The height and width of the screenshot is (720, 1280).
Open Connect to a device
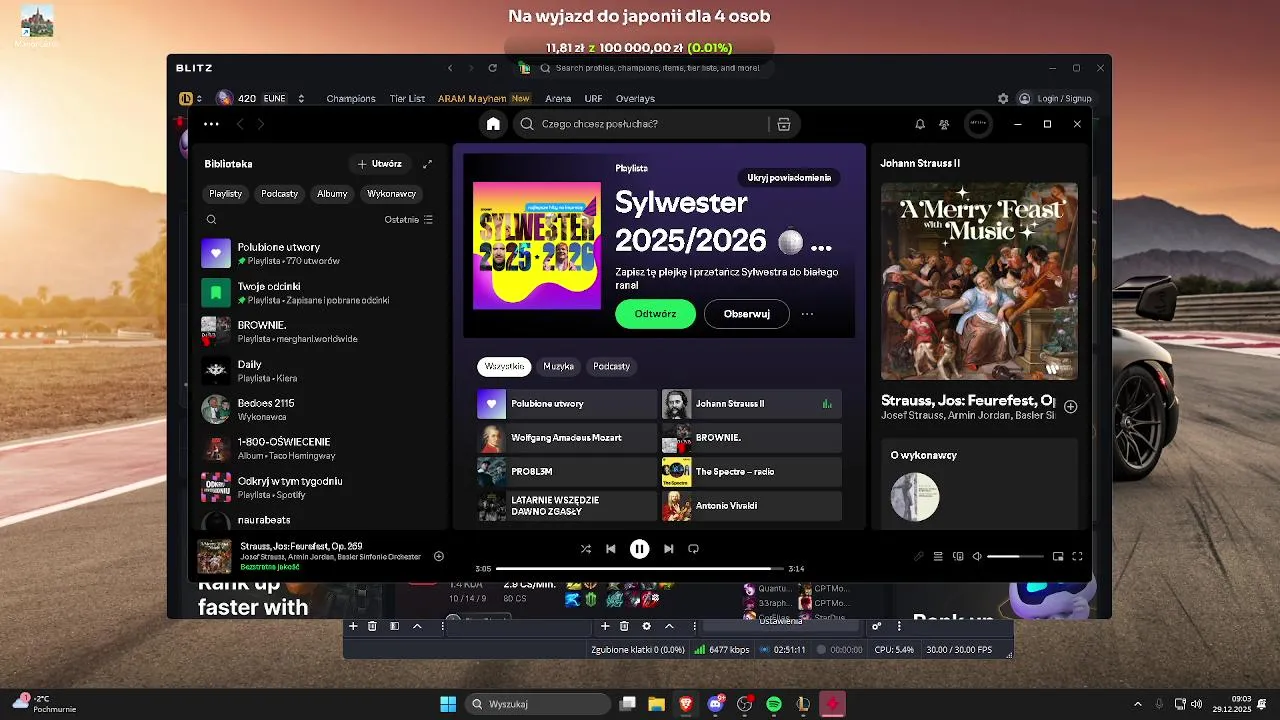tap(958, 557)
